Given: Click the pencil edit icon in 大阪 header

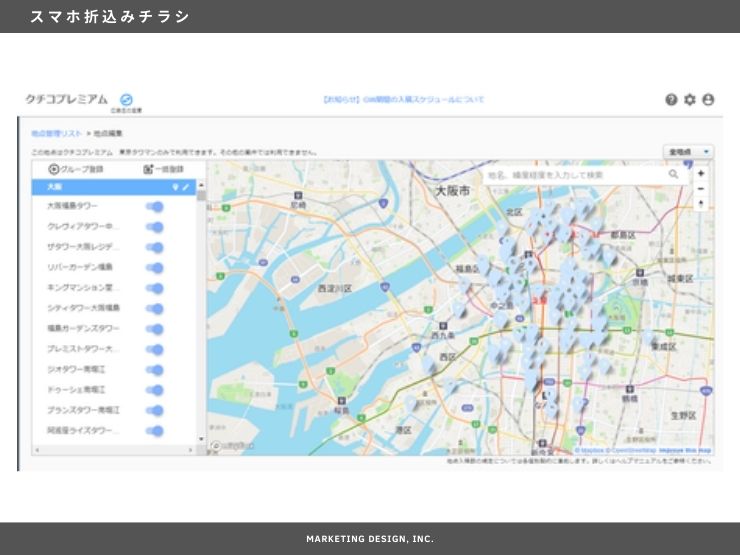Looking at the screenshot, I should 186,187.
